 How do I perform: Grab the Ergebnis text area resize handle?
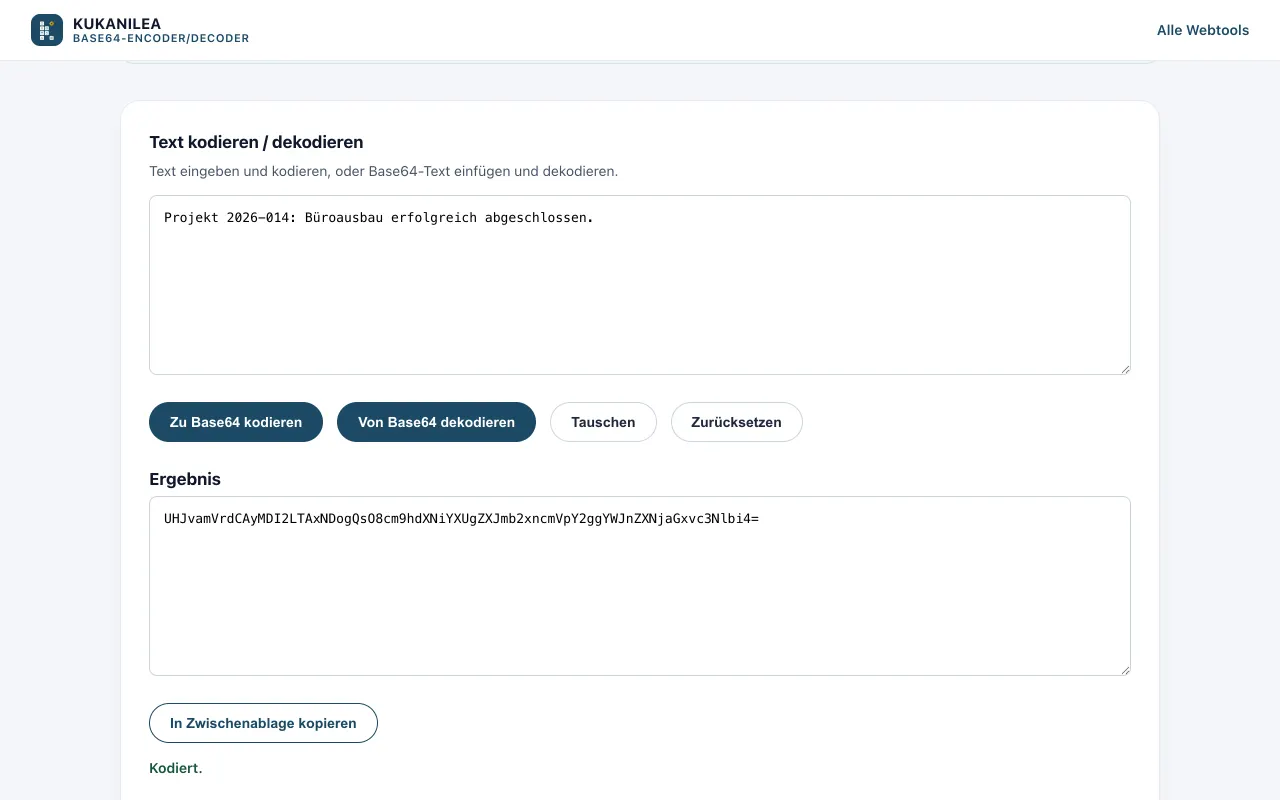click(x=1124, y=669)
